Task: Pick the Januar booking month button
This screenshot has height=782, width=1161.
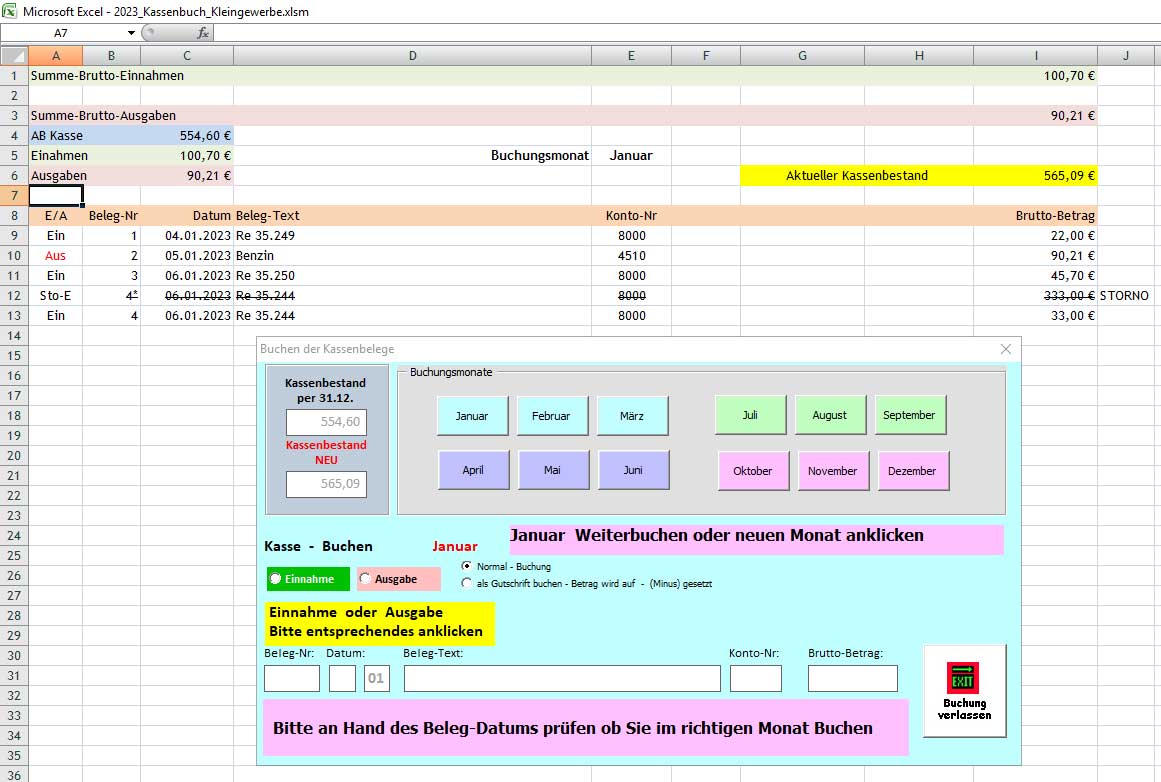Action: point(472,416)
